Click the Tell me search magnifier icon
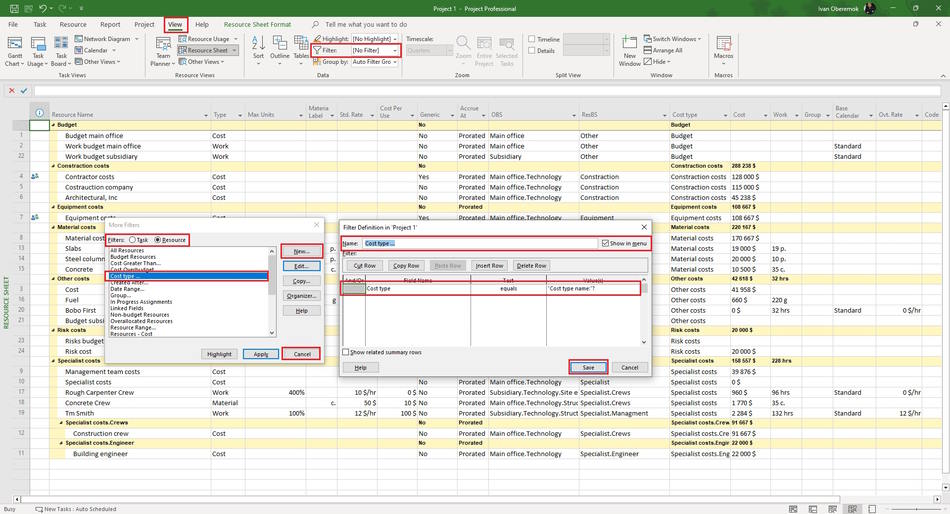 (315, 24)
